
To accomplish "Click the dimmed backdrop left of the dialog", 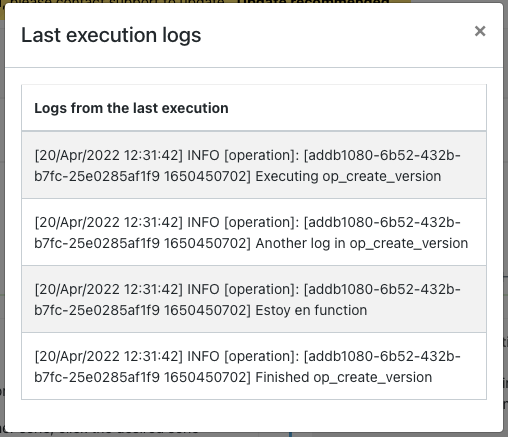I will (2, 217).
